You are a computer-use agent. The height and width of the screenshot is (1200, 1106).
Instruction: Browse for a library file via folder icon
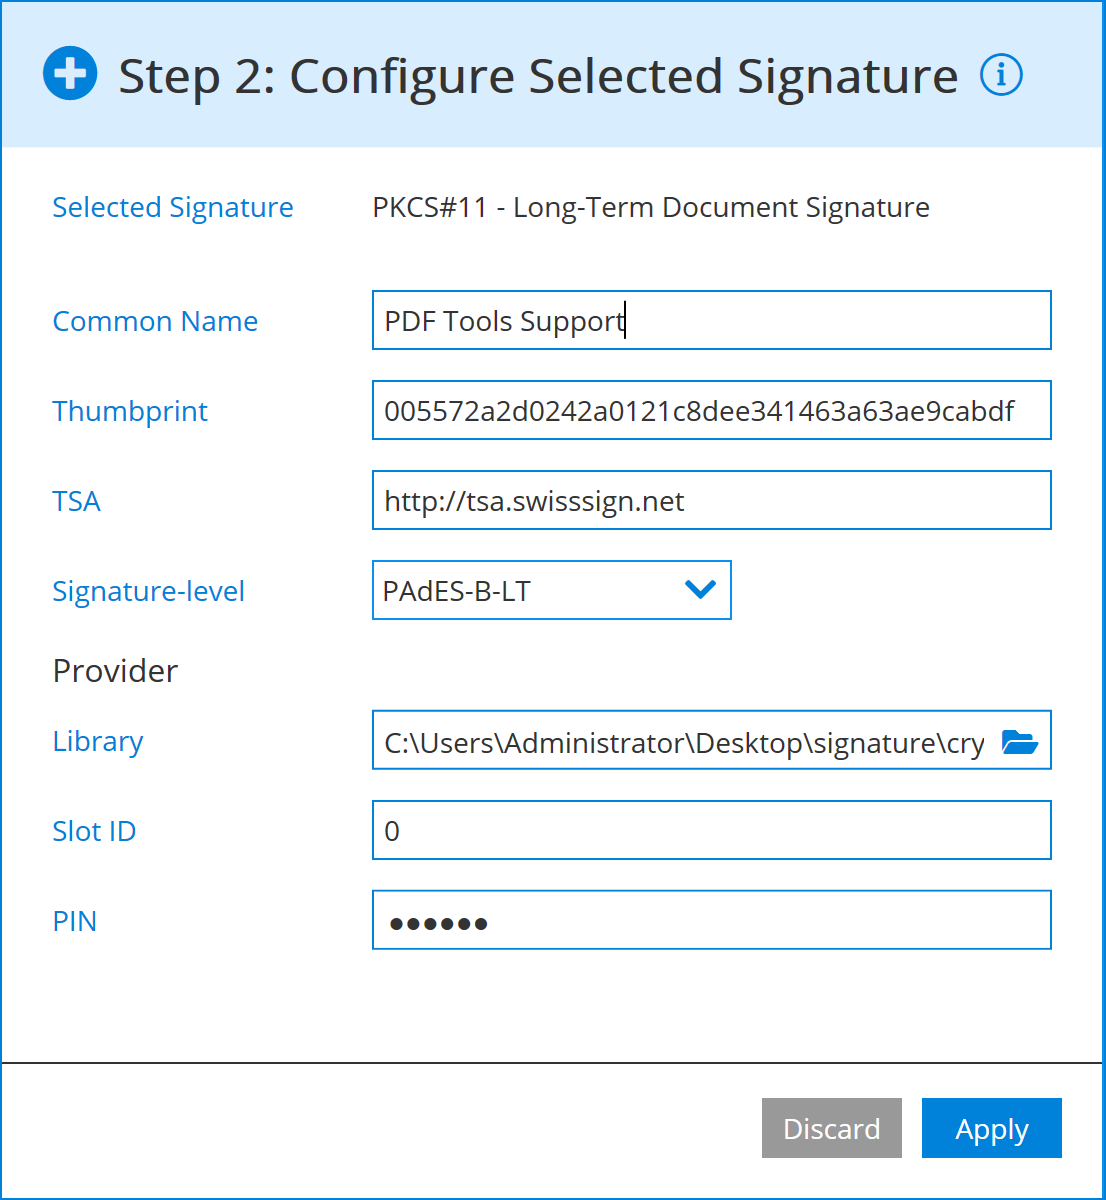tap(1020, 740)
